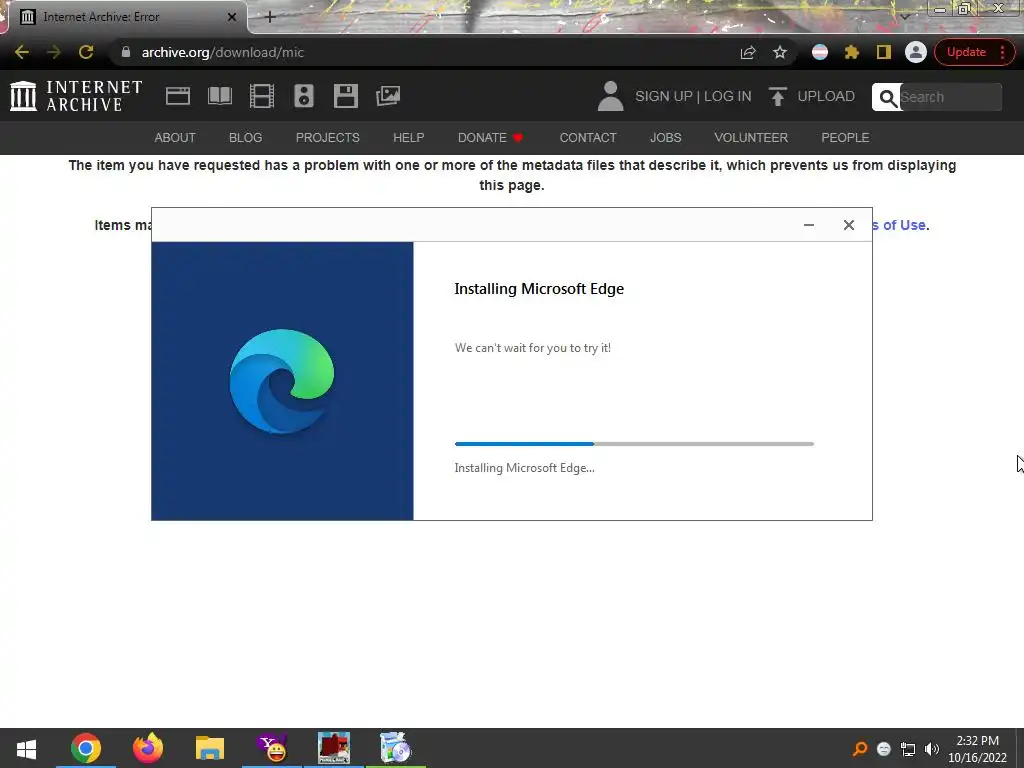Viewport: 1024px width, 768px height.
Task: Click the UPLOAD link
Action: click(x=812, y=97)
